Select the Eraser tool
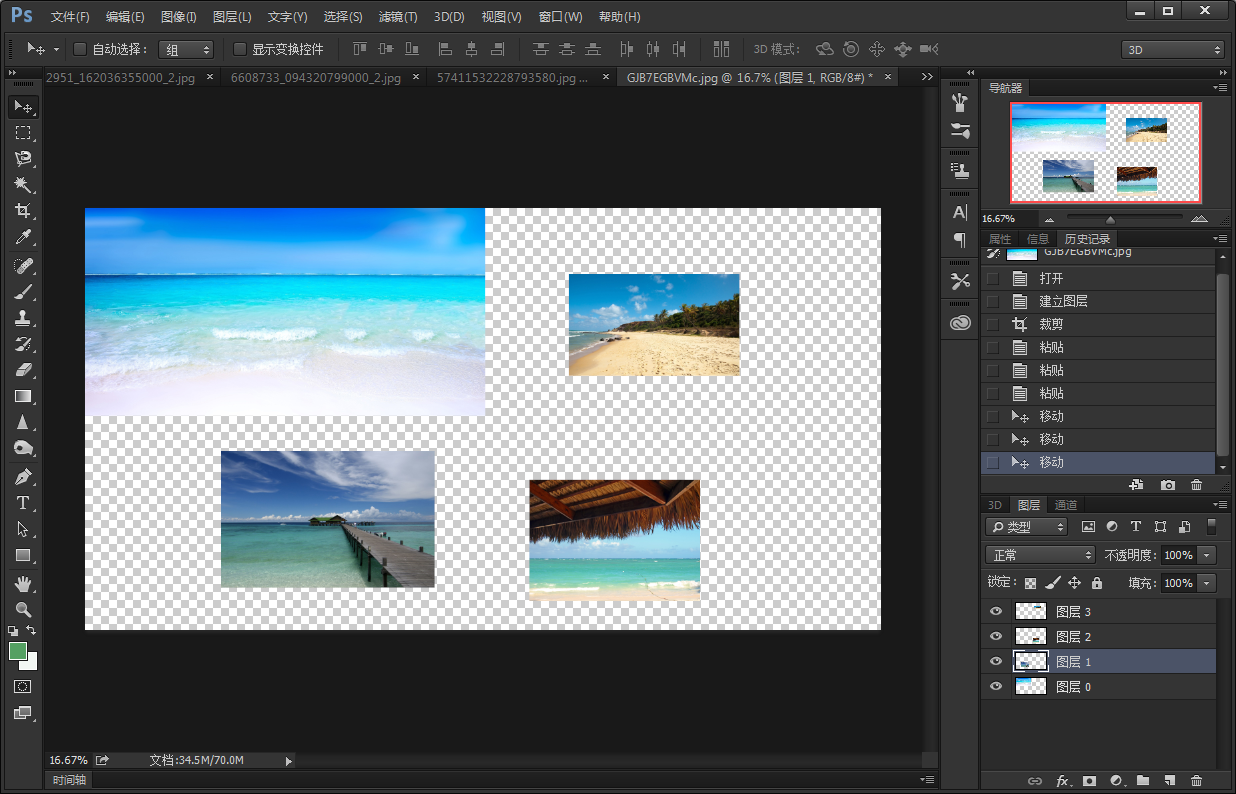 click(x=23, y=370)
